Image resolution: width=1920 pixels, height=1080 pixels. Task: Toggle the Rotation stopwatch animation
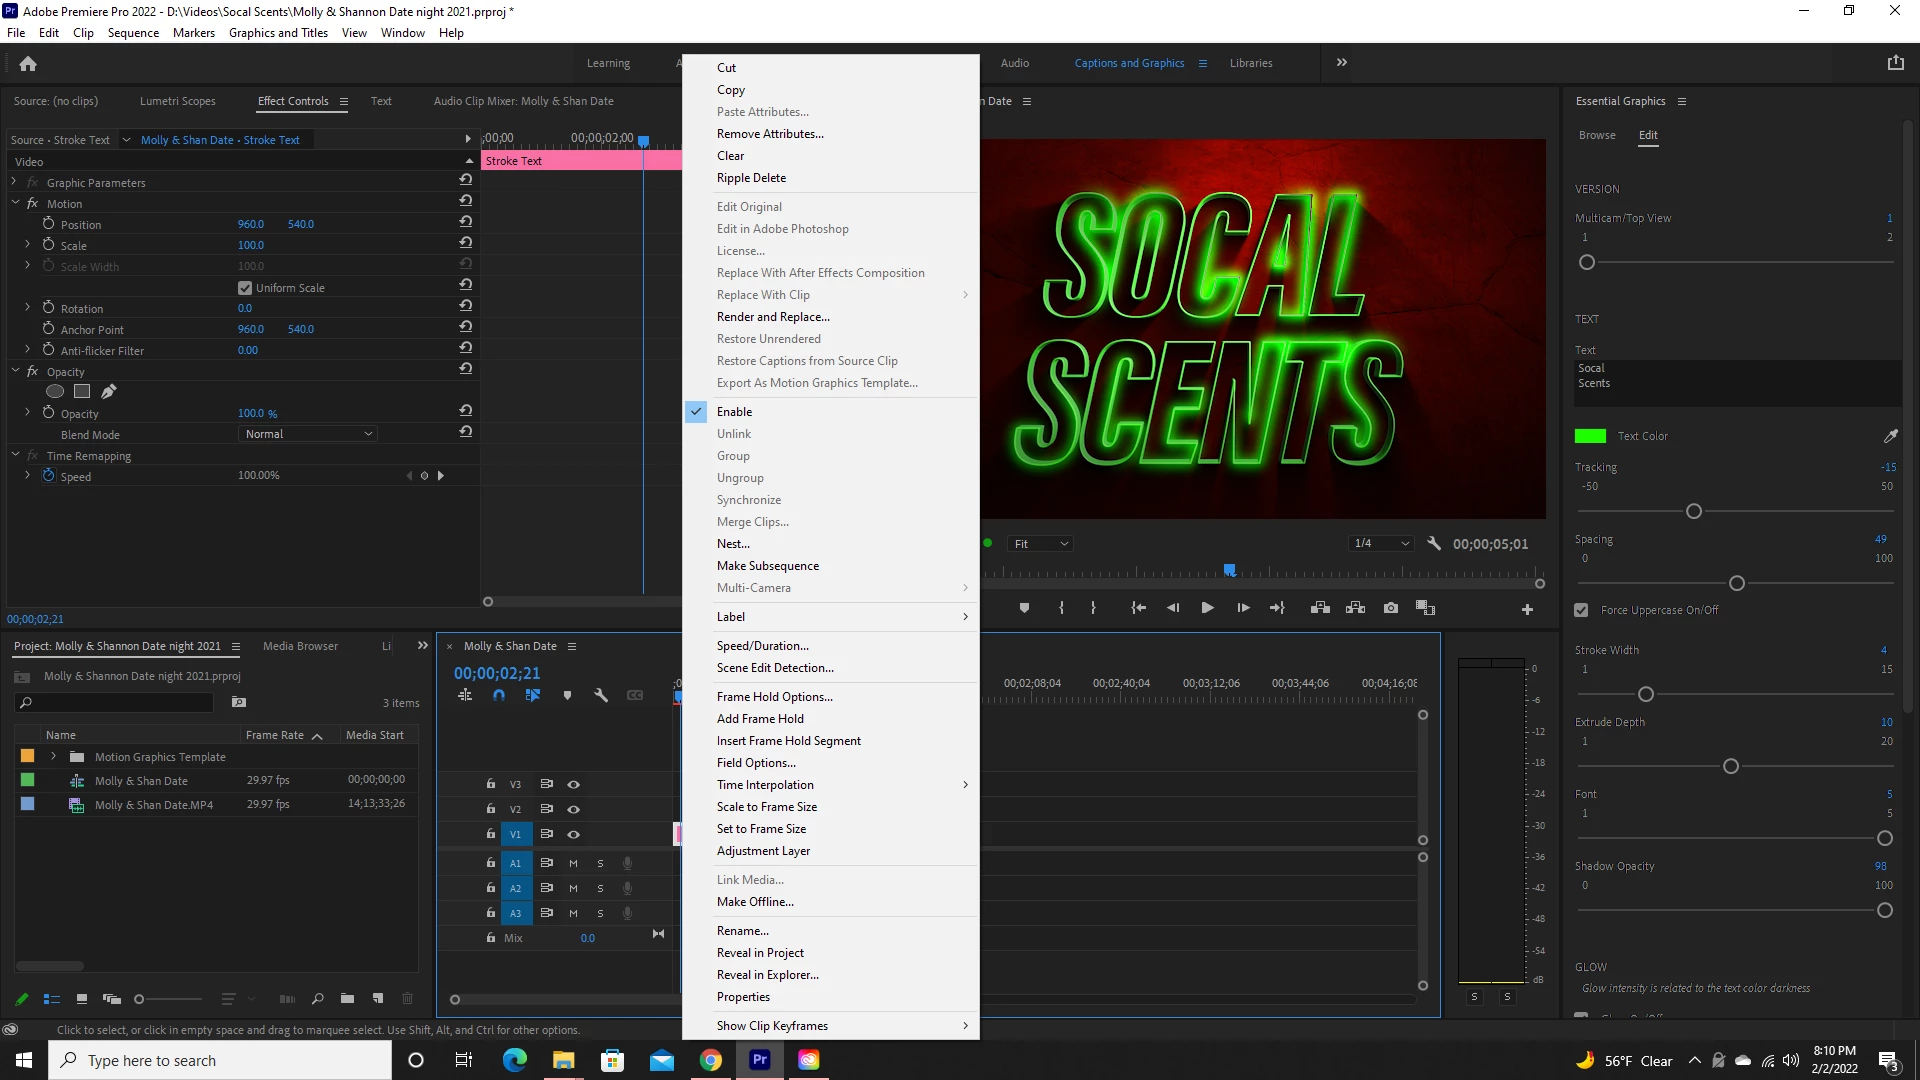coord(48,308)
